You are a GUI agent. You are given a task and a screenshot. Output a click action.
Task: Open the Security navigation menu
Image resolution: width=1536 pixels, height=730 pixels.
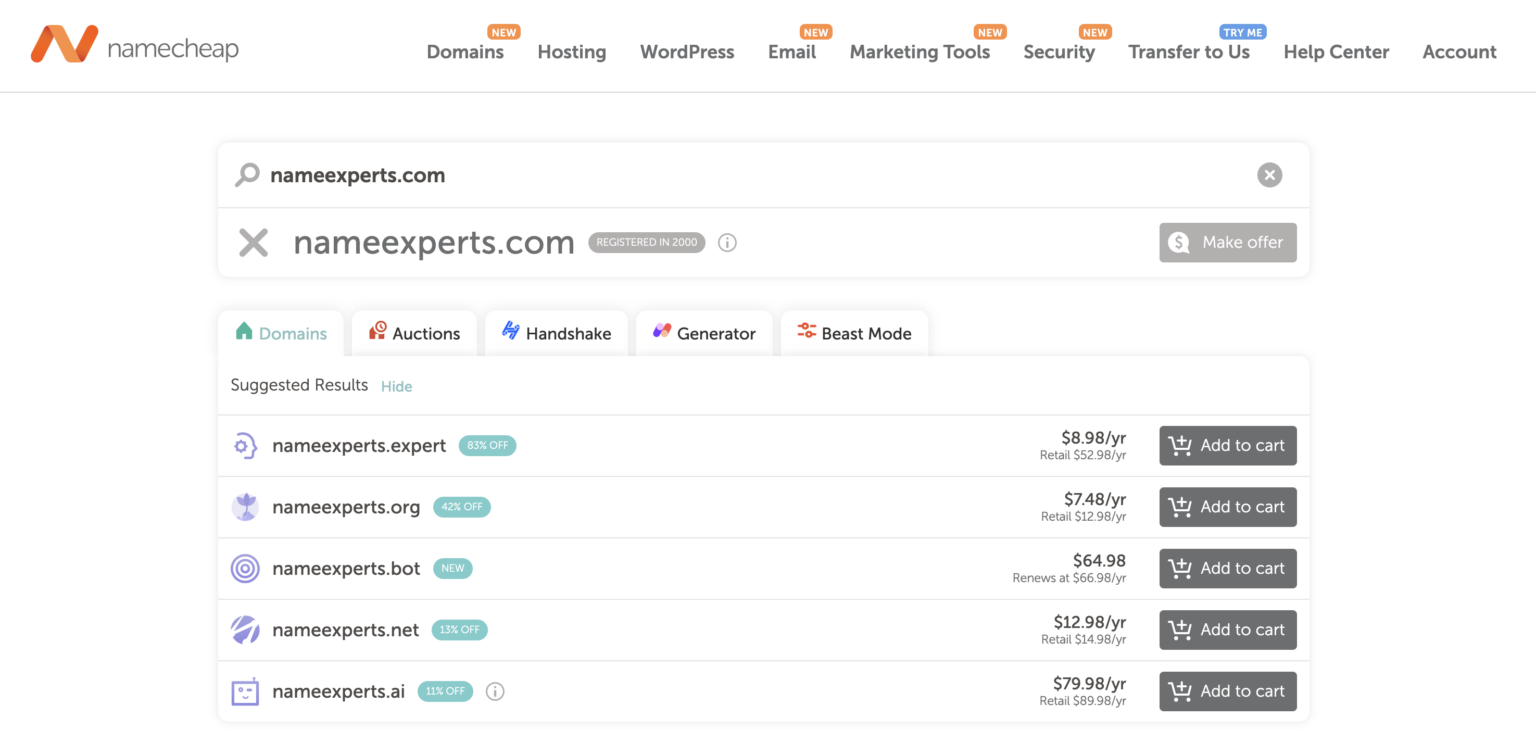tap(1059, 52)
